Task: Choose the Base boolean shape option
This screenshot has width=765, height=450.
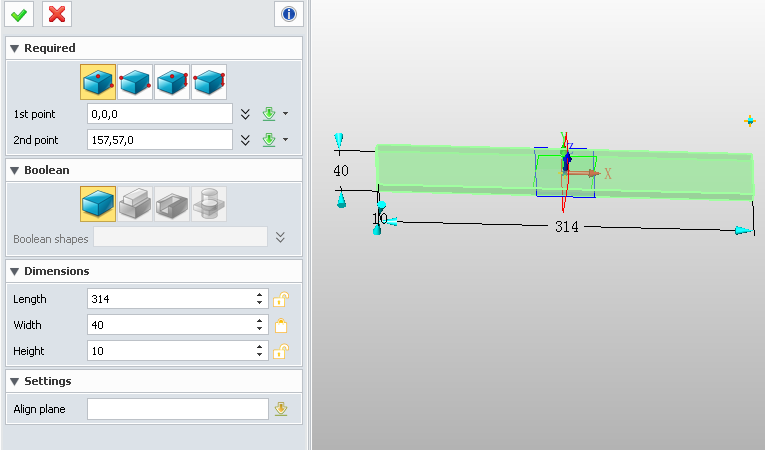Action: pos(98,204)
